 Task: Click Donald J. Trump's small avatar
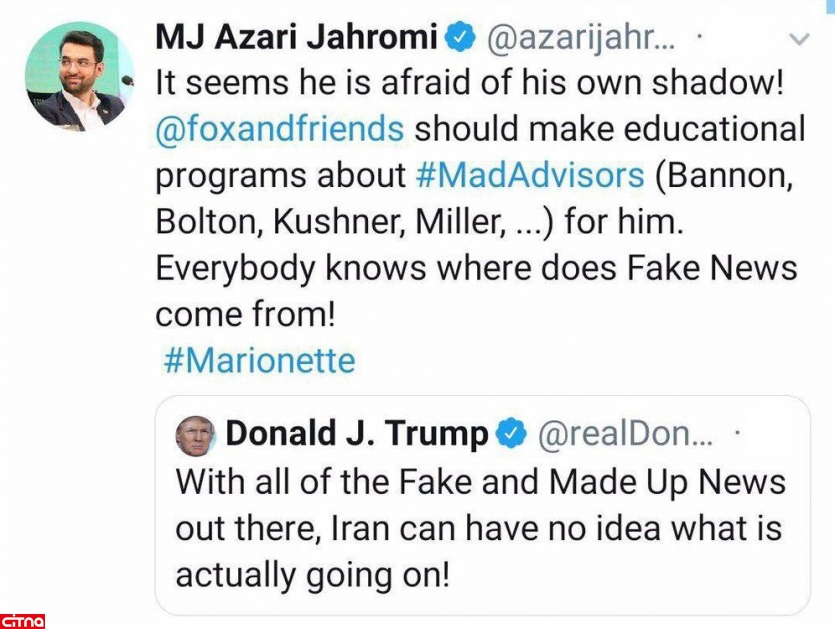click(x=195, y=434)
